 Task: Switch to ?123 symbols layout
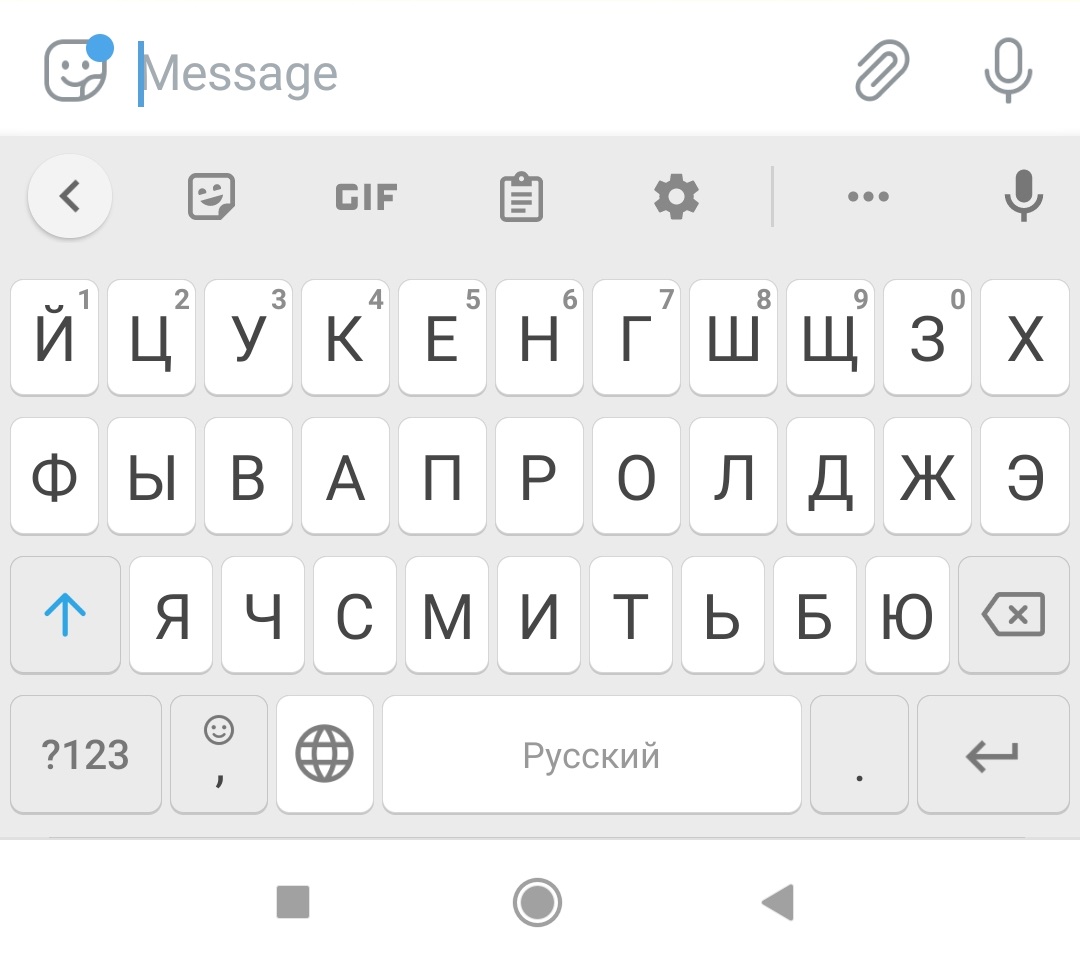point(85,753)
